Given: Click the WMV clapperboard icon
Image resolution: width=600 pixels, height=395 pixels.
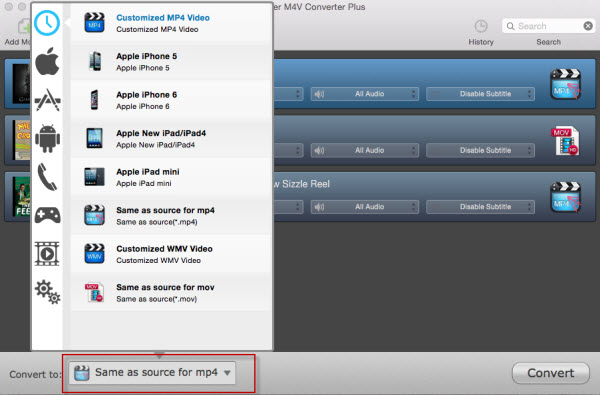Looking at the screenshot, I should (95, 253).
